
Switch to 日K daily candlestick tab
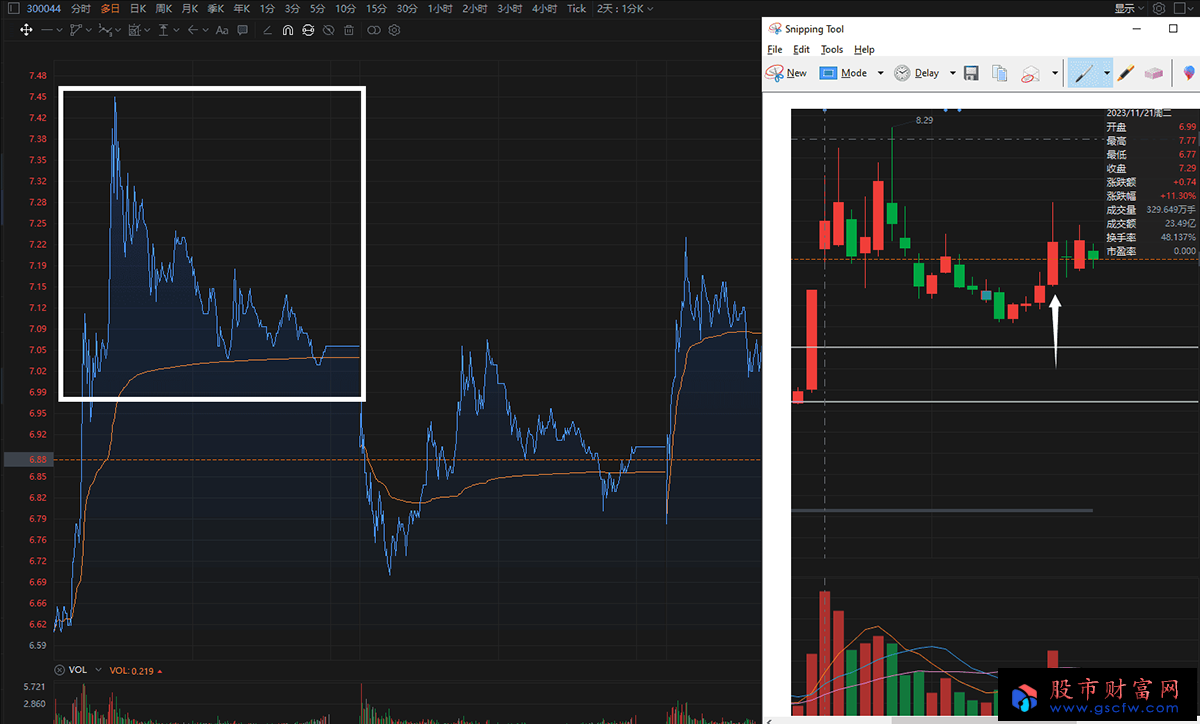click(x=138, y=8)
